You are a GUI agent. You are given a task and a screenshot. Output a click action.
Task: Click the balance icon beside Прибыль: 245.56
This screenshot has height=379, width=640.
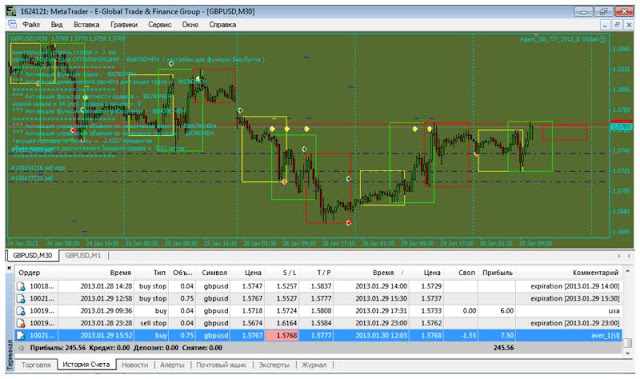coord(22,348)
